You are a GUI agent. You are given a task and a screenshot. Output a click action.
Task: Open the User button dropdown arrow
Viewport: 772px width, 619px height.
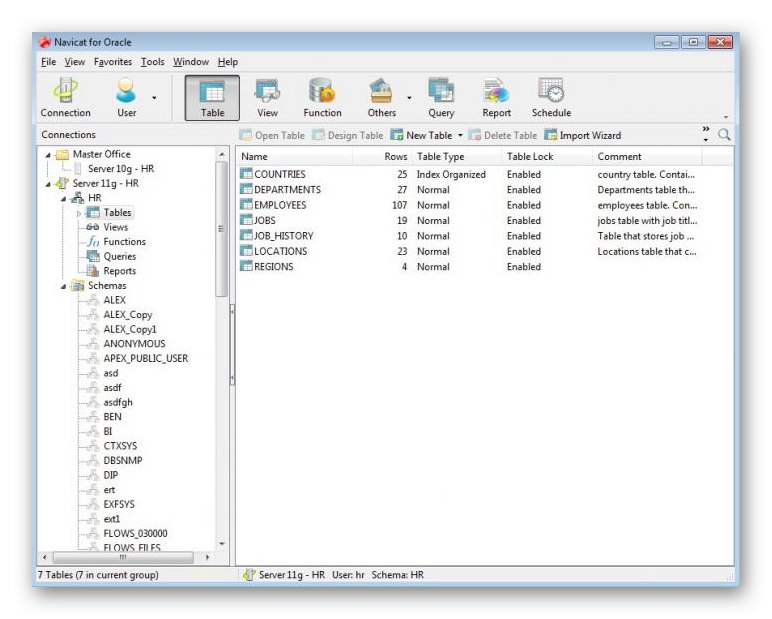pyautogui.click(x=154, y=98)
